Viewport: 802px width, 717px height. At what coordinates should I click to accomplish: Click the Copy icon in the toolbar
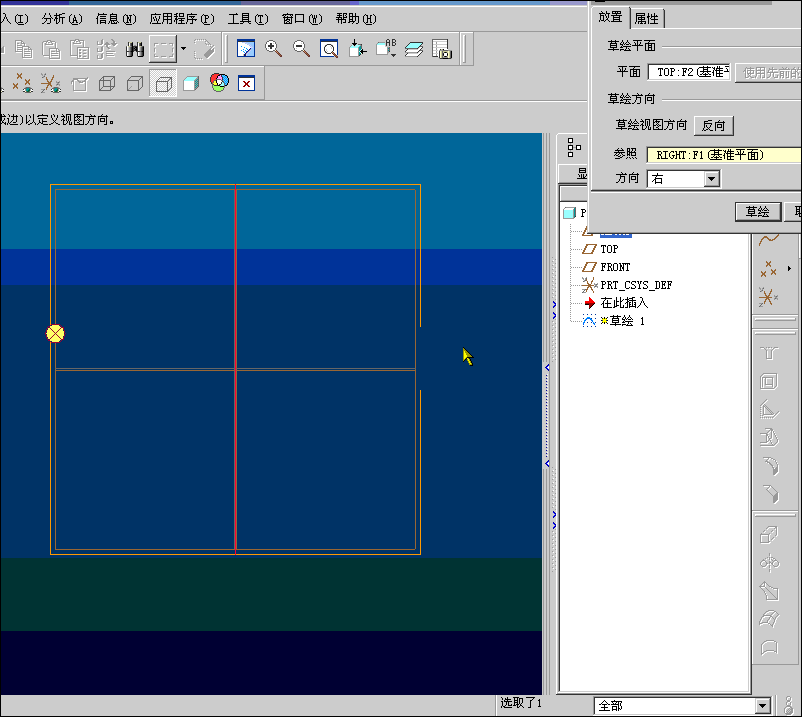coord(24,49)
